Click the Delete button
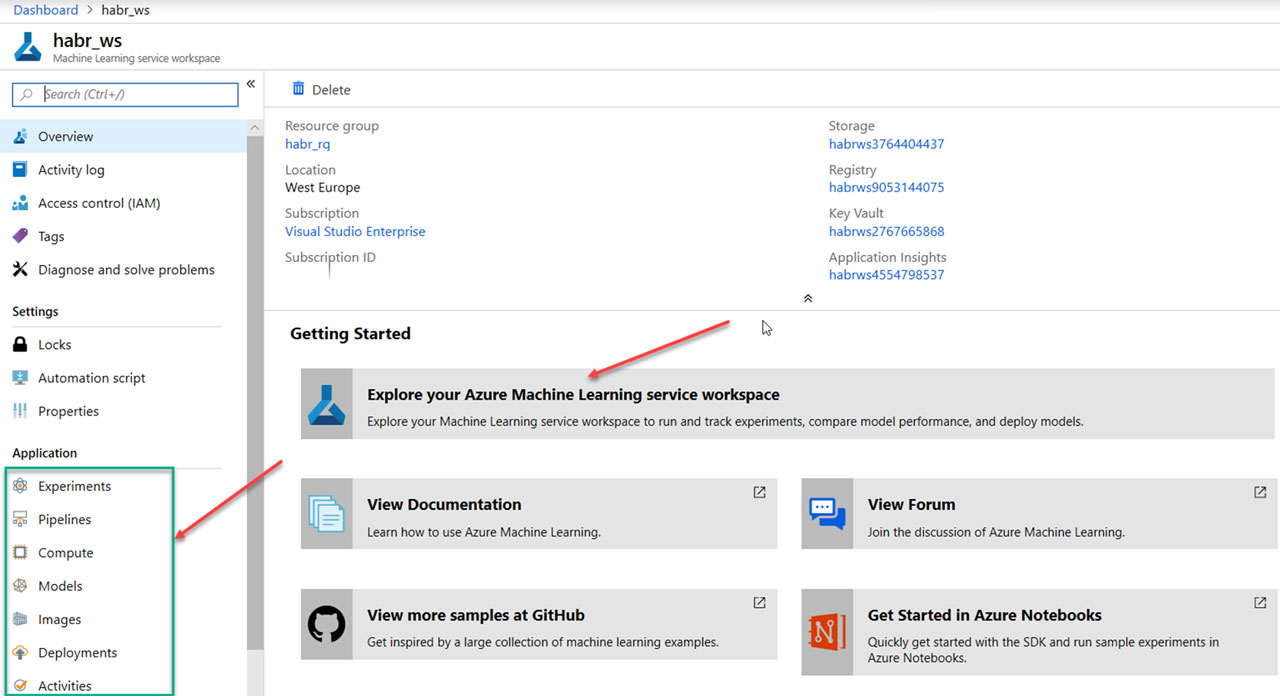The width and height of the screenshot is (1280, 696). pos(321,89)
